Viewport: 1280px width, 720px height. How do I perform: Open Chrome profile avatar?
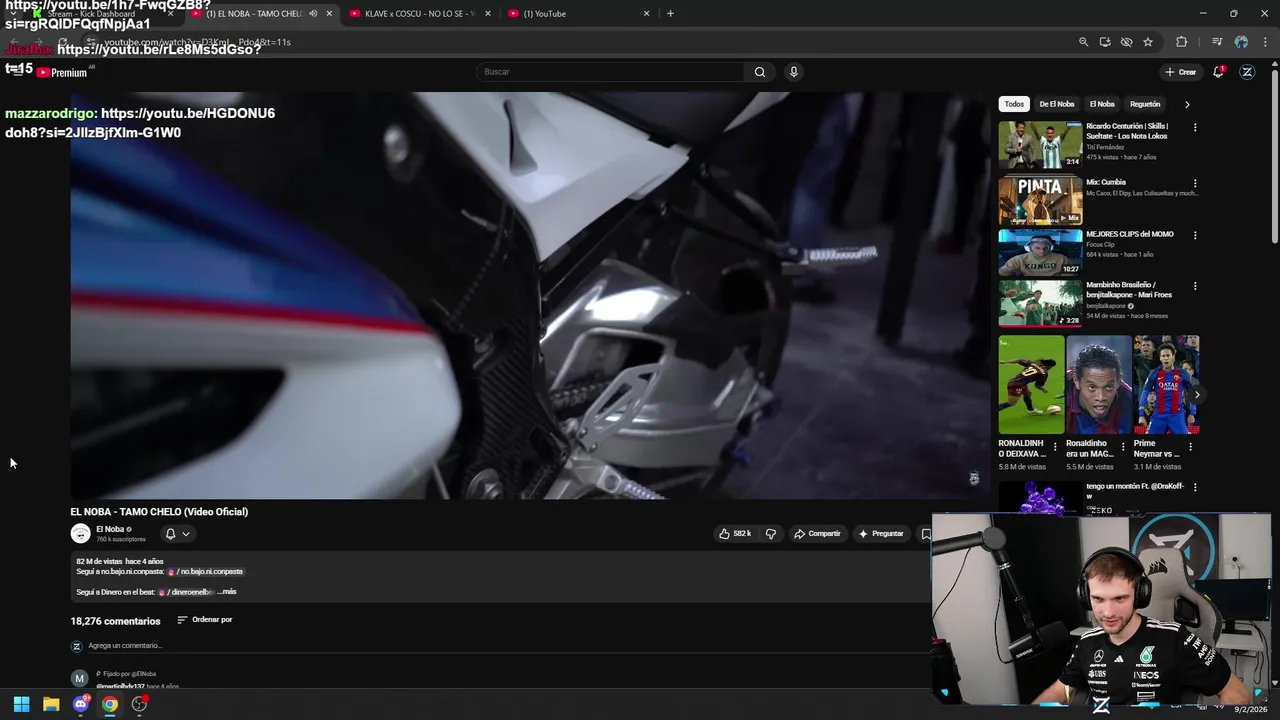(1241, 42)
